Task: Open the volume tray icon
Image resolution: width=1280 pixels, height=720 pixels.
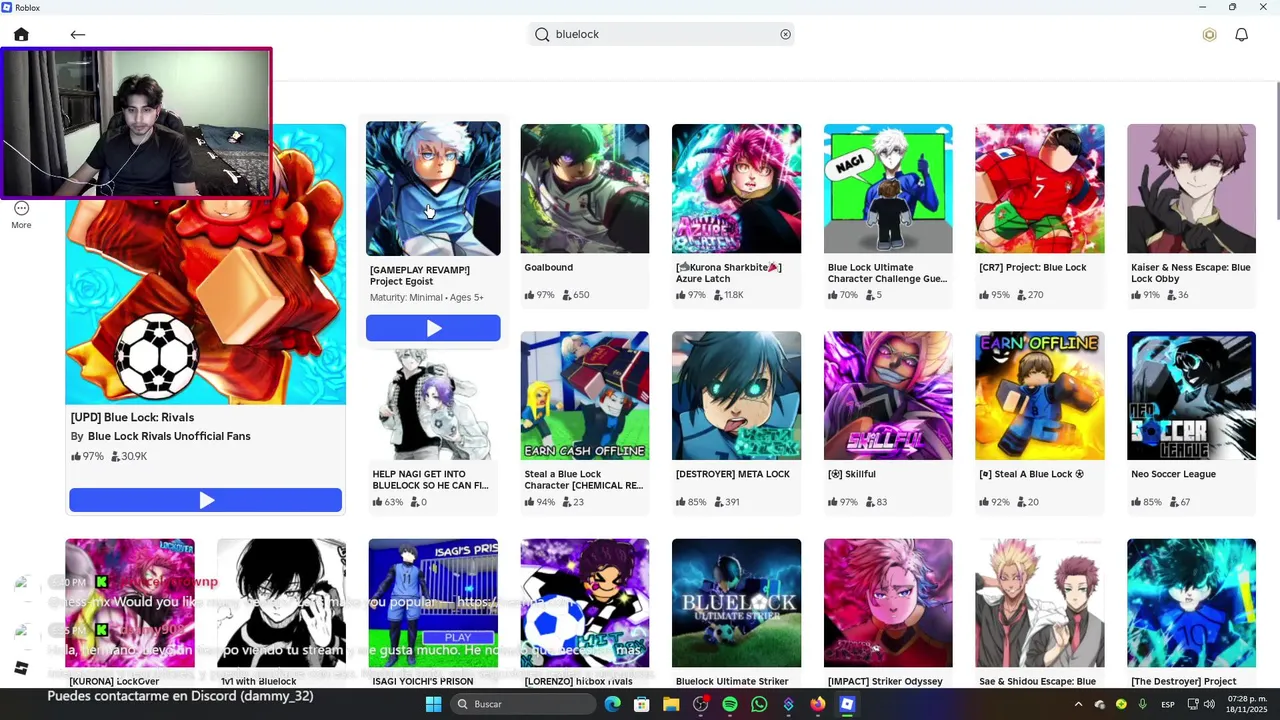Action: coord(1210,704)
